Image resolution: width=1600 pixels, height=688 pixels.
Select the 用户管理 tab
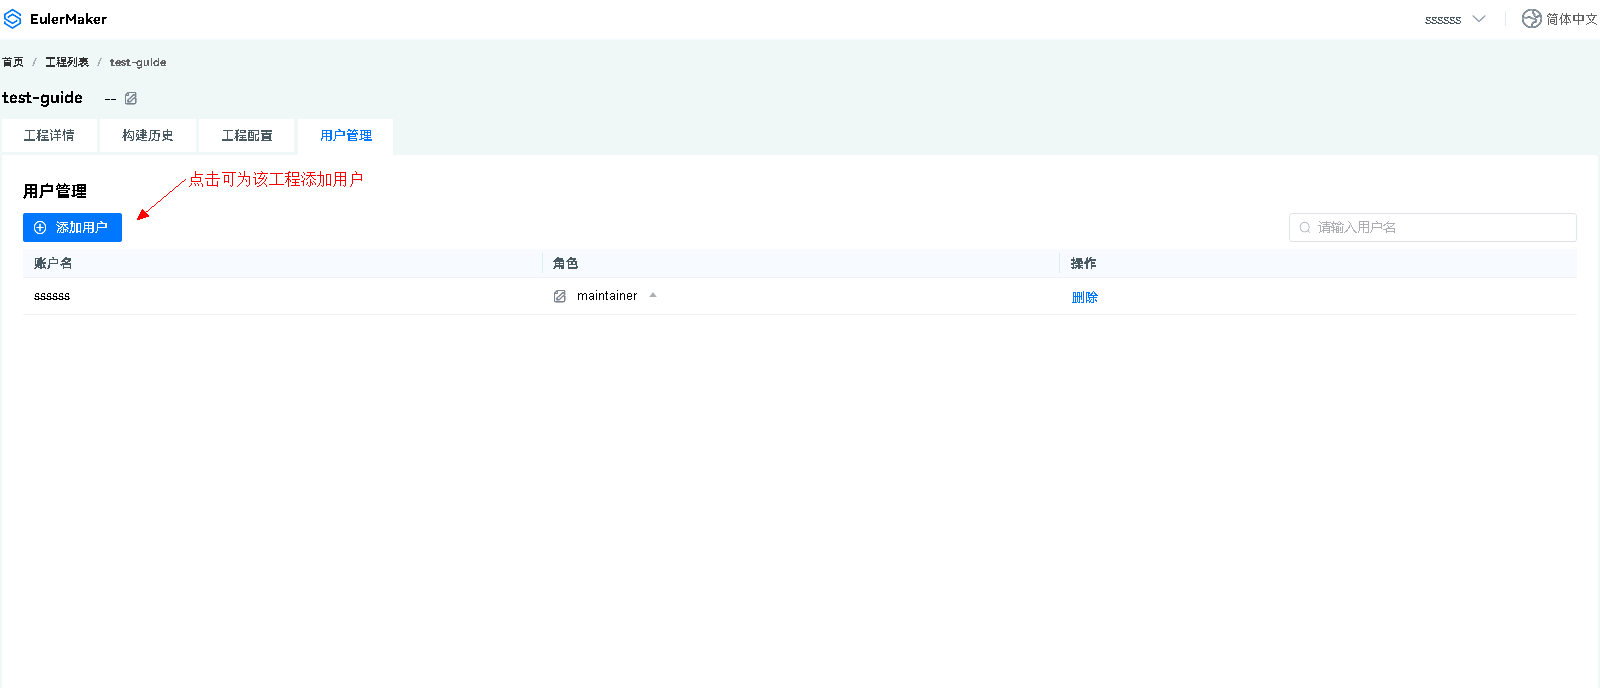click(x=346, y=136)
